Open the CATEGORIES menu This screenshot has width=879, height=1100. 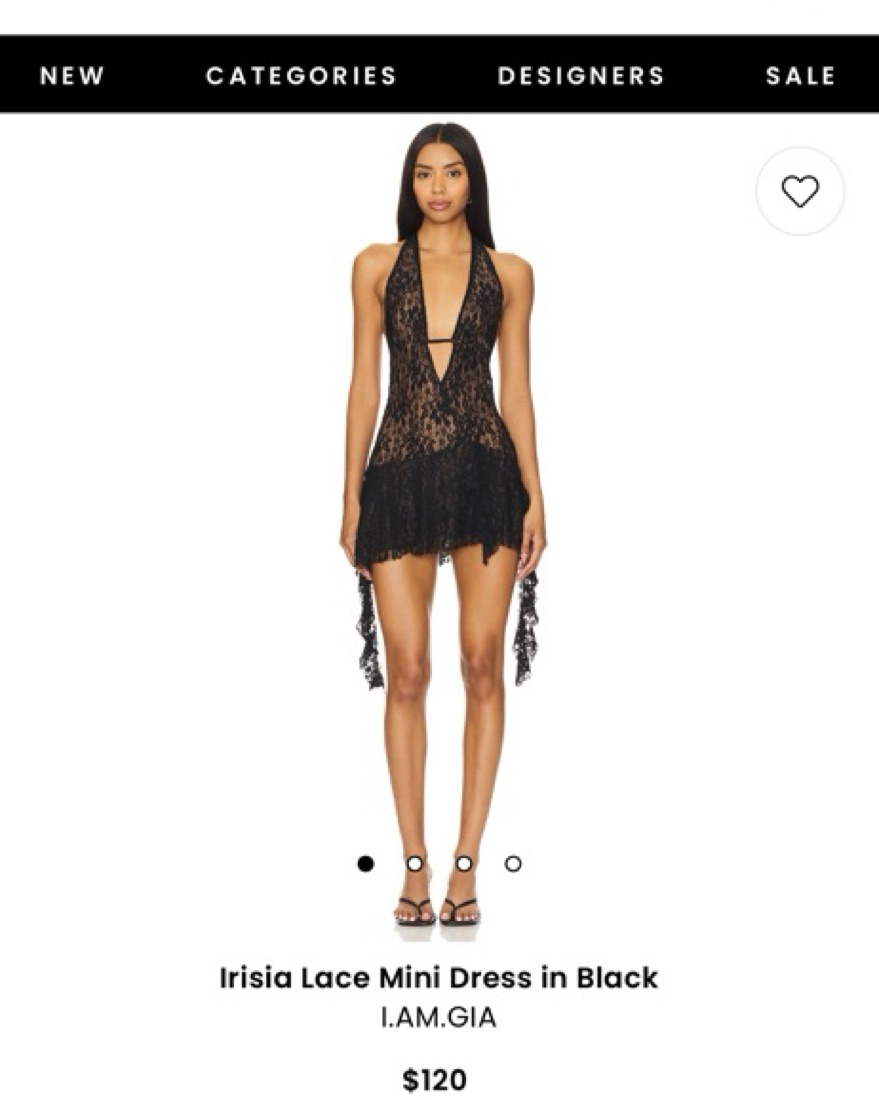point(302,75)
